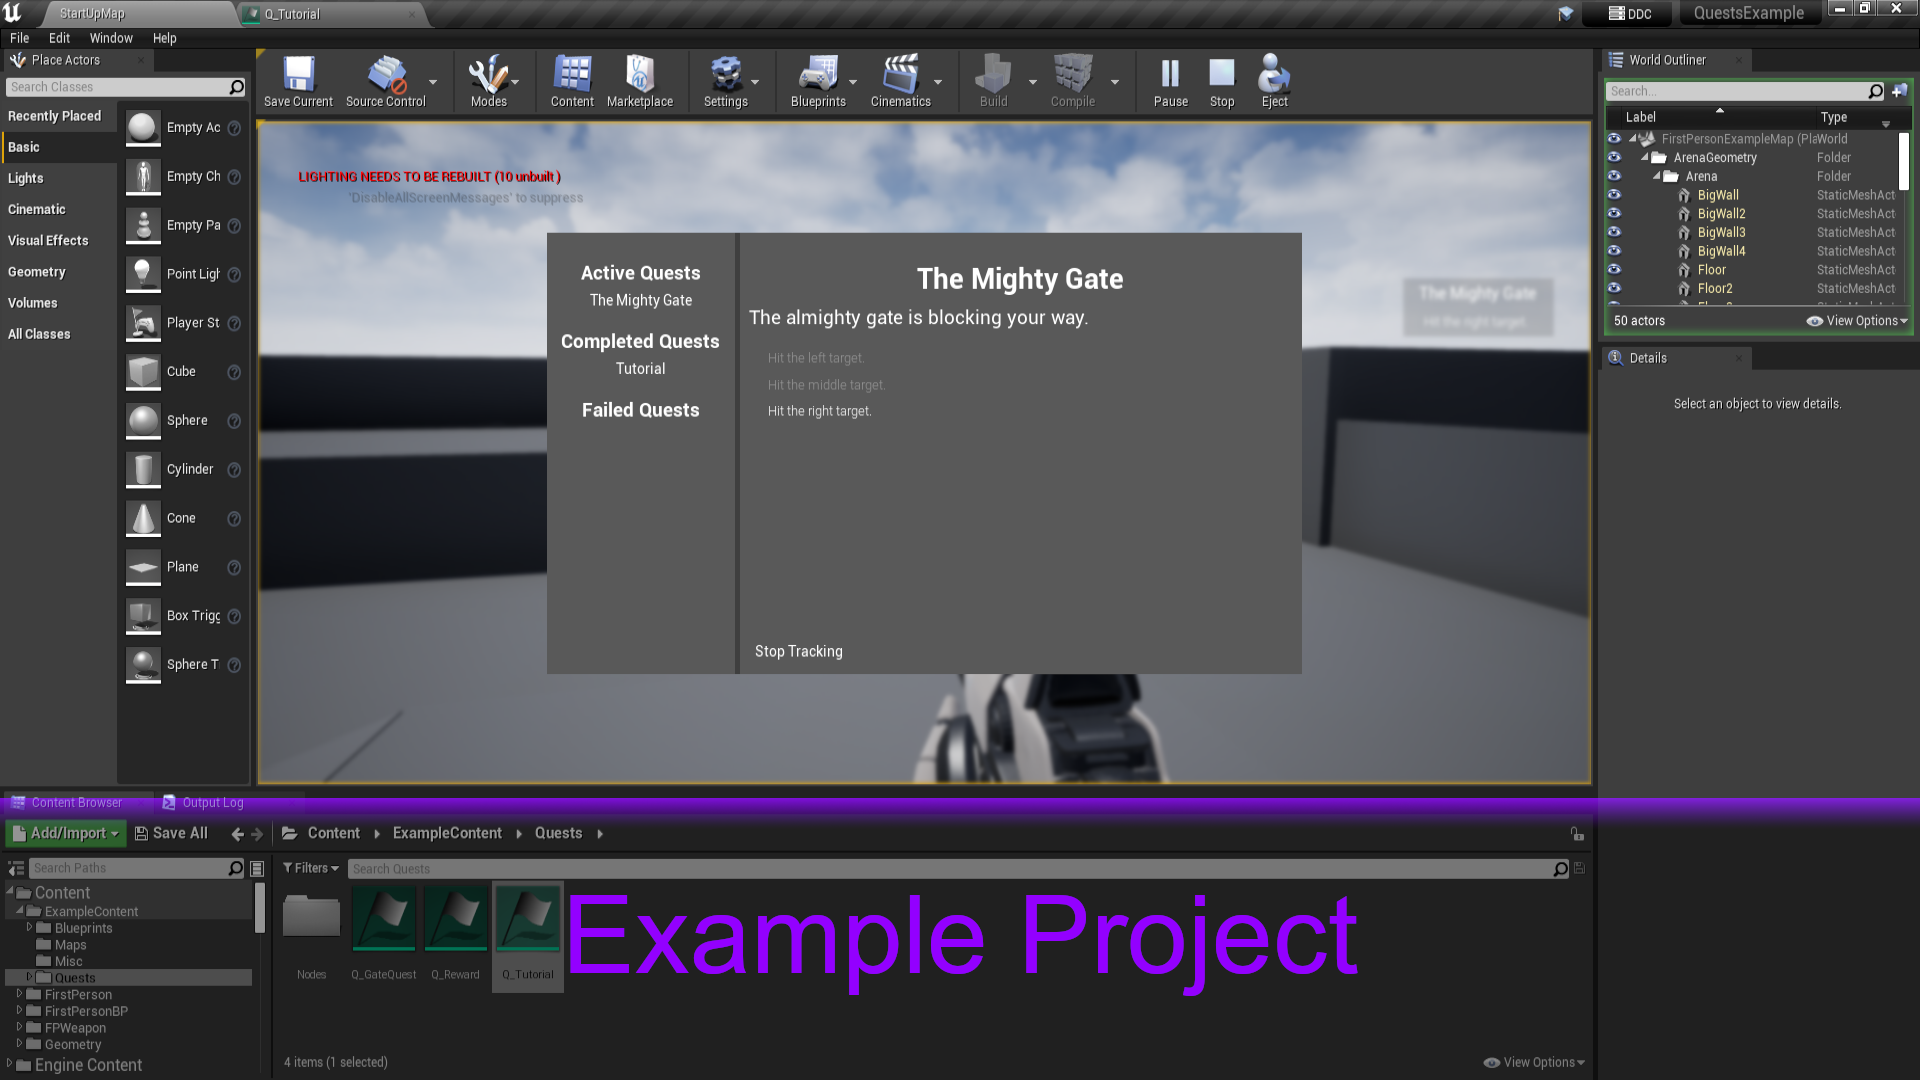The height and width of the screenshot is (1080, 1920).
Task: Expand the FirstPerson folder in Content Browser
Action: coord(18,994)
